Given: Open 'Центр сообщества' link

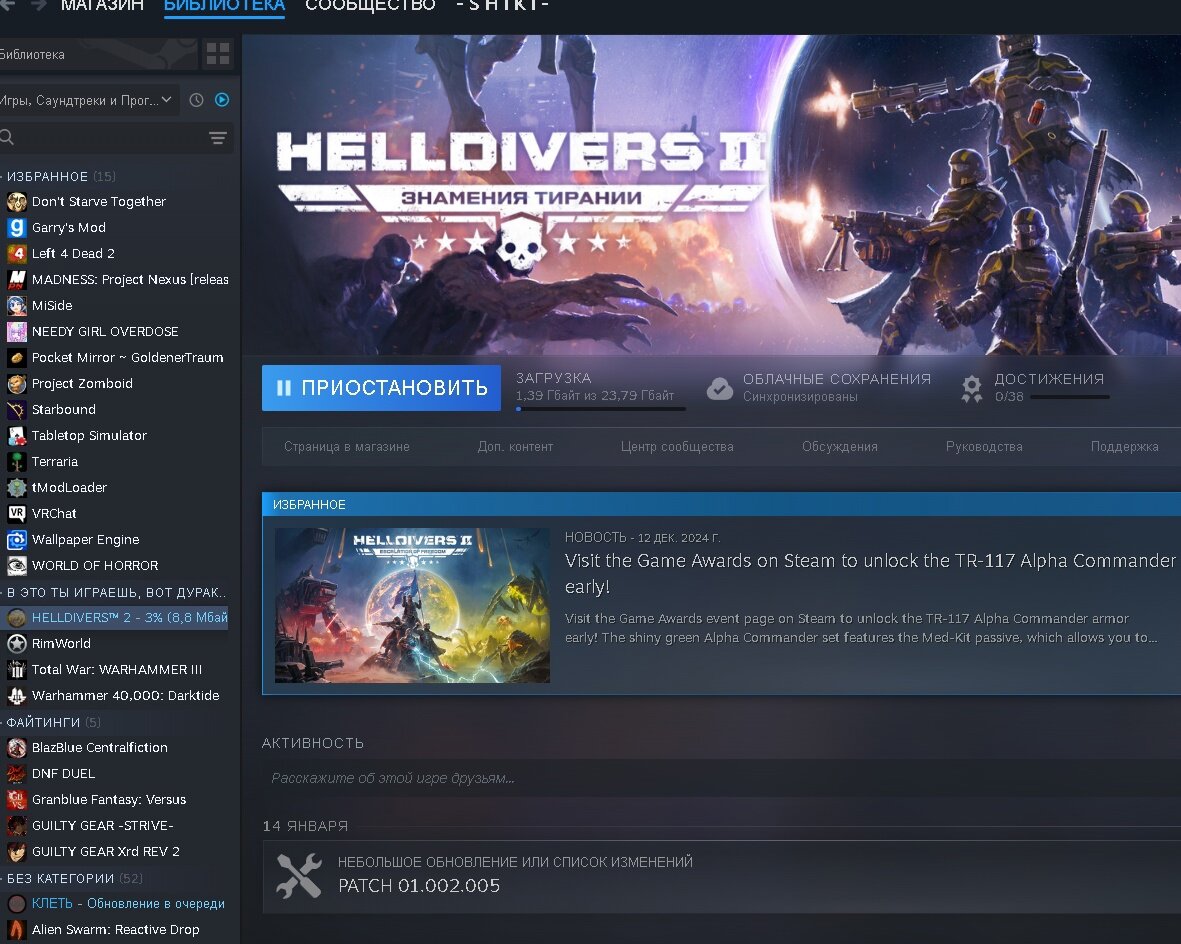Looking at the screenshot, I should (x=677, y=446).
